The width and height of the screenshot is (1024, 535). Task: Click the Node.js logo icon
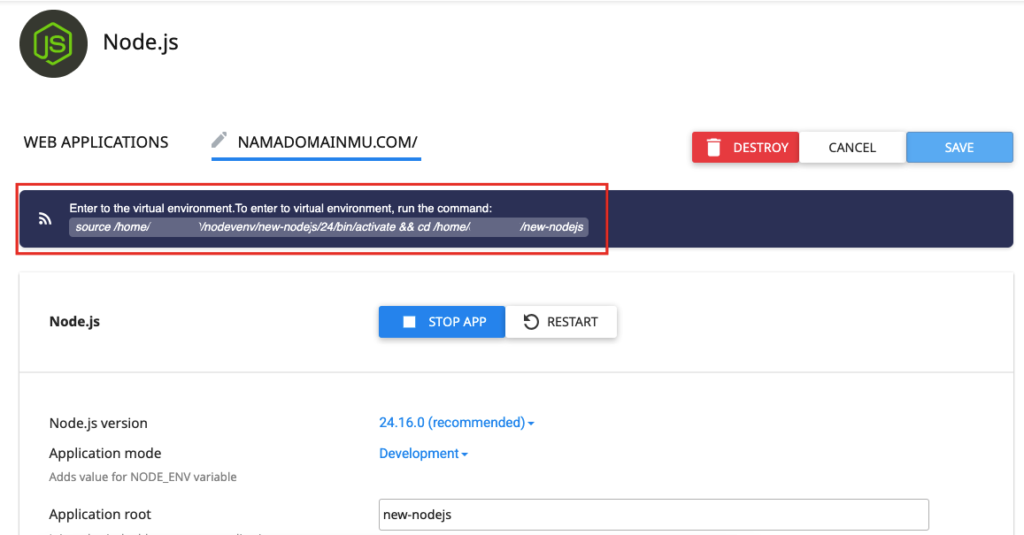[x=54, y=44]
